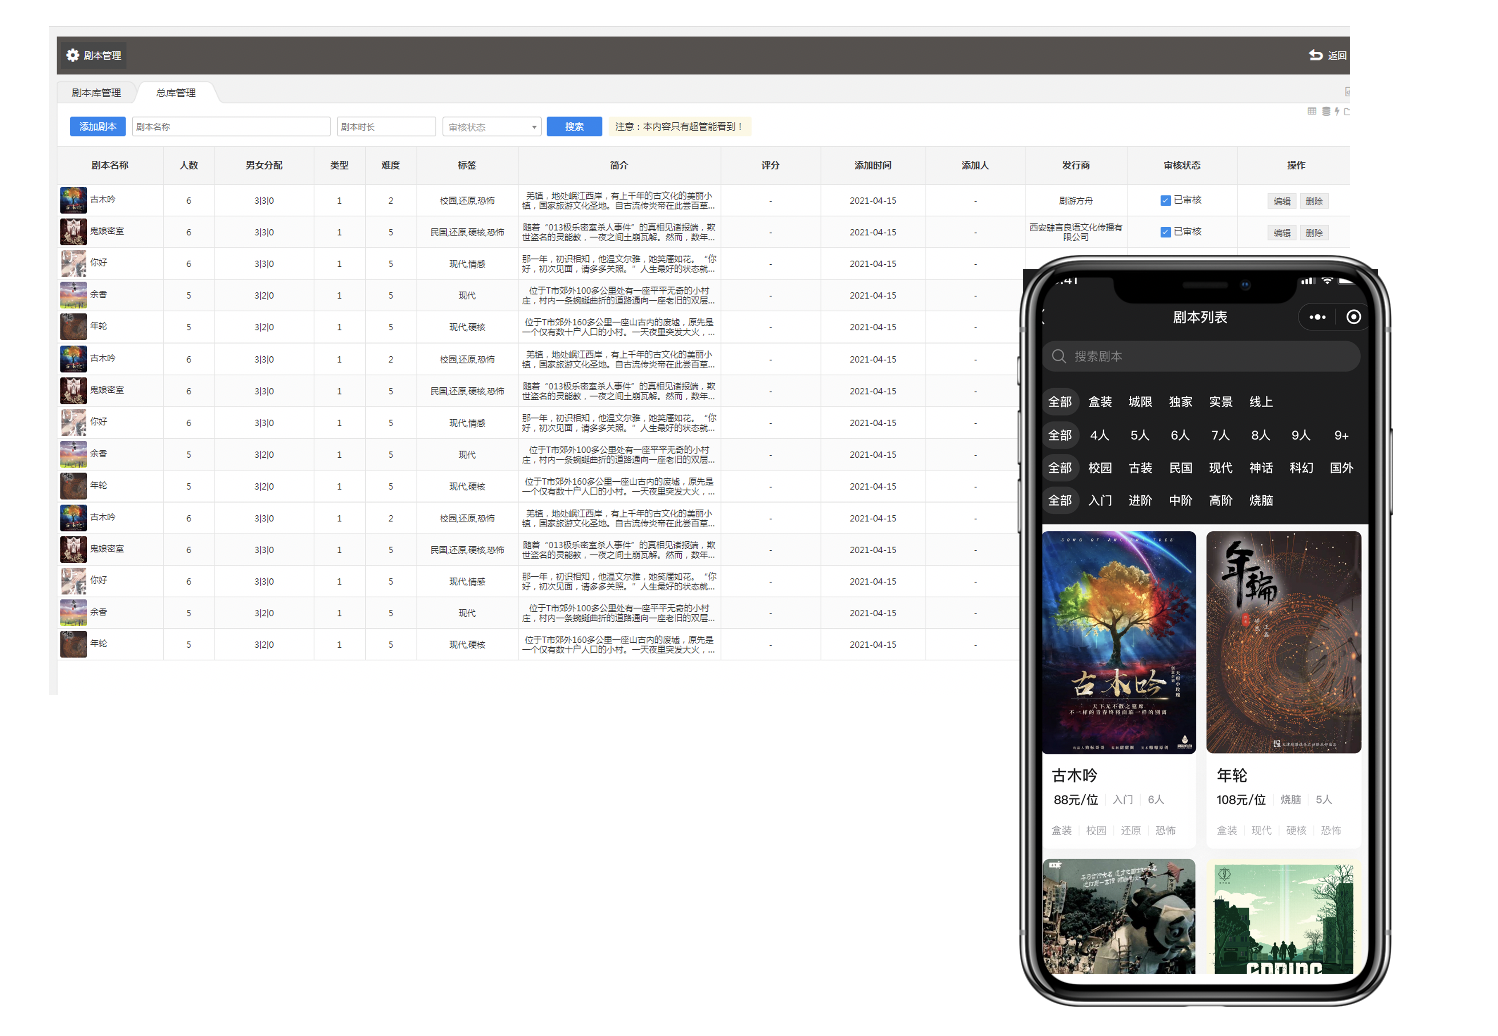Screen dimensions: 1498x1036
Task: Click 编辑 in the 剧游方舟 row
Action: point(1282,201)
